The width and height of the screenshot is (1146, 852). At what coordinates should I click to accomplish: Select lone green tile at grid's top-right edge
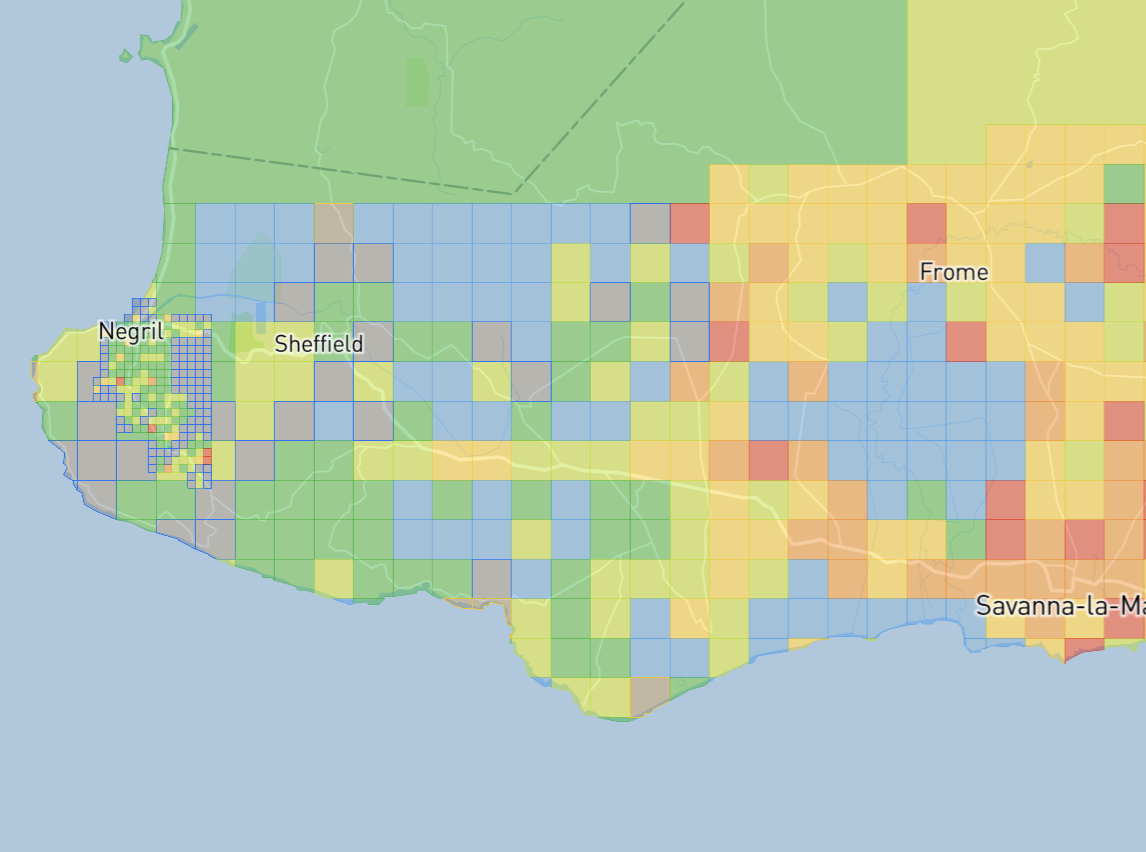(x=1124, y=183)
